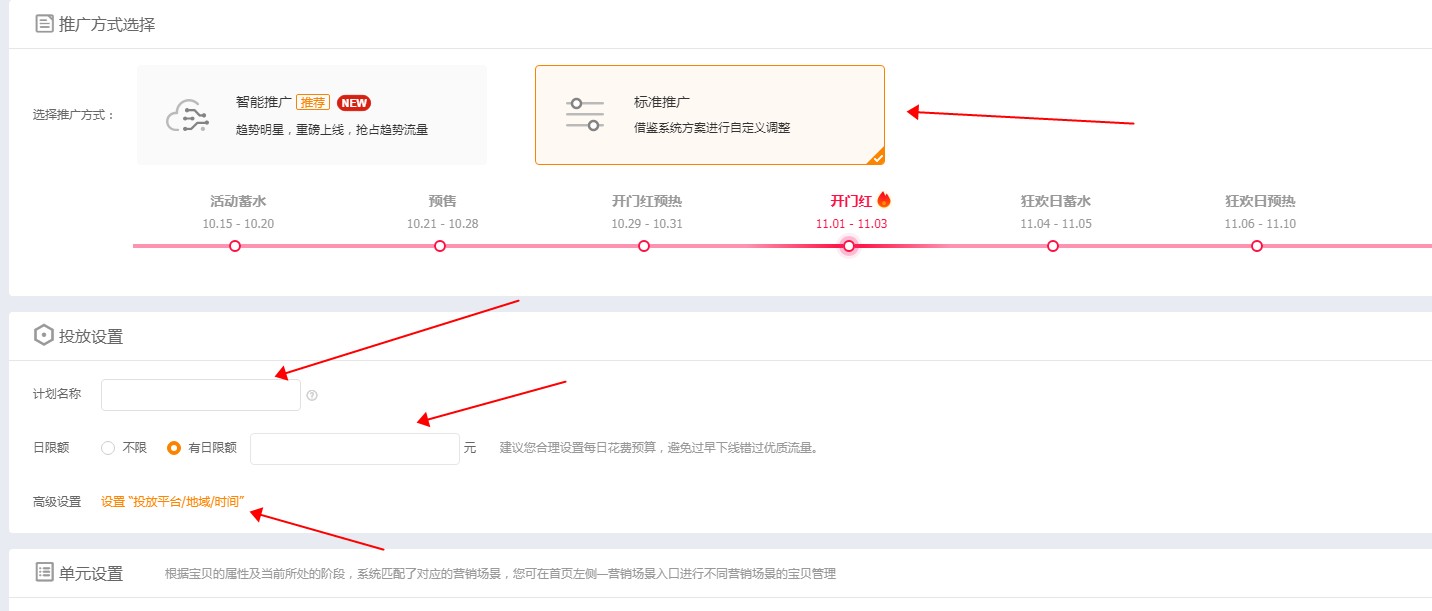
Task: Select the 标准推广 promotion card
Action: coord(710,113)
